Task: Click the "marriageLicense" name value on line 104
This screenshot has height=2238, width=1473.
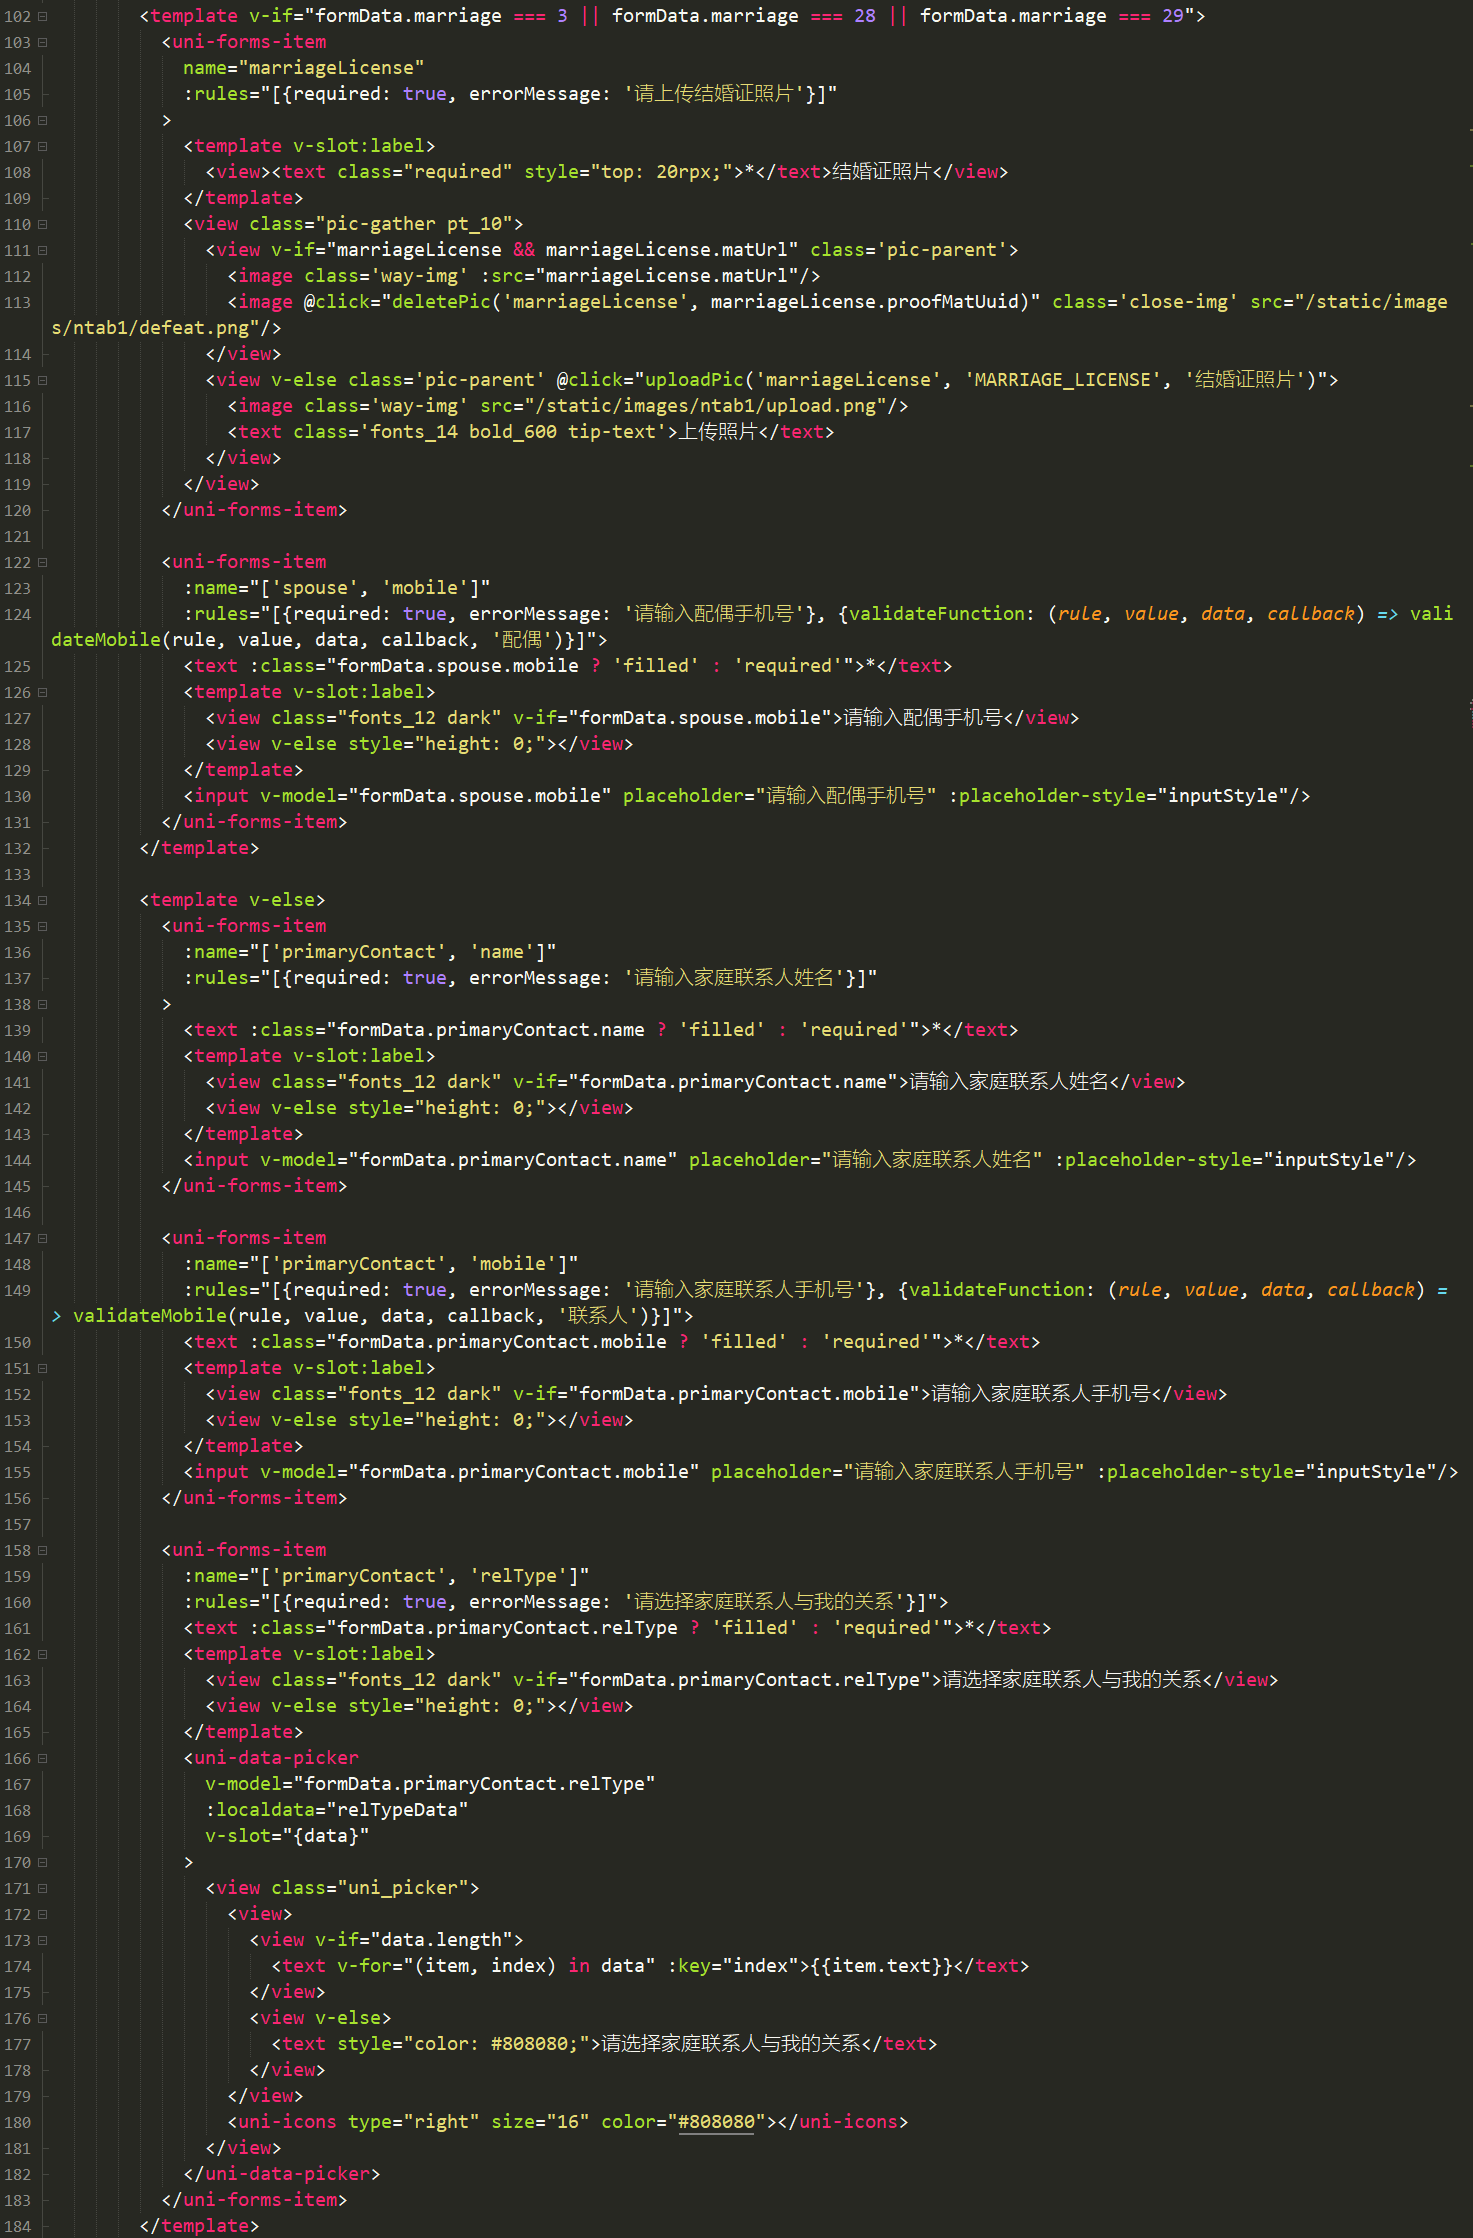Action: [331, 68]
